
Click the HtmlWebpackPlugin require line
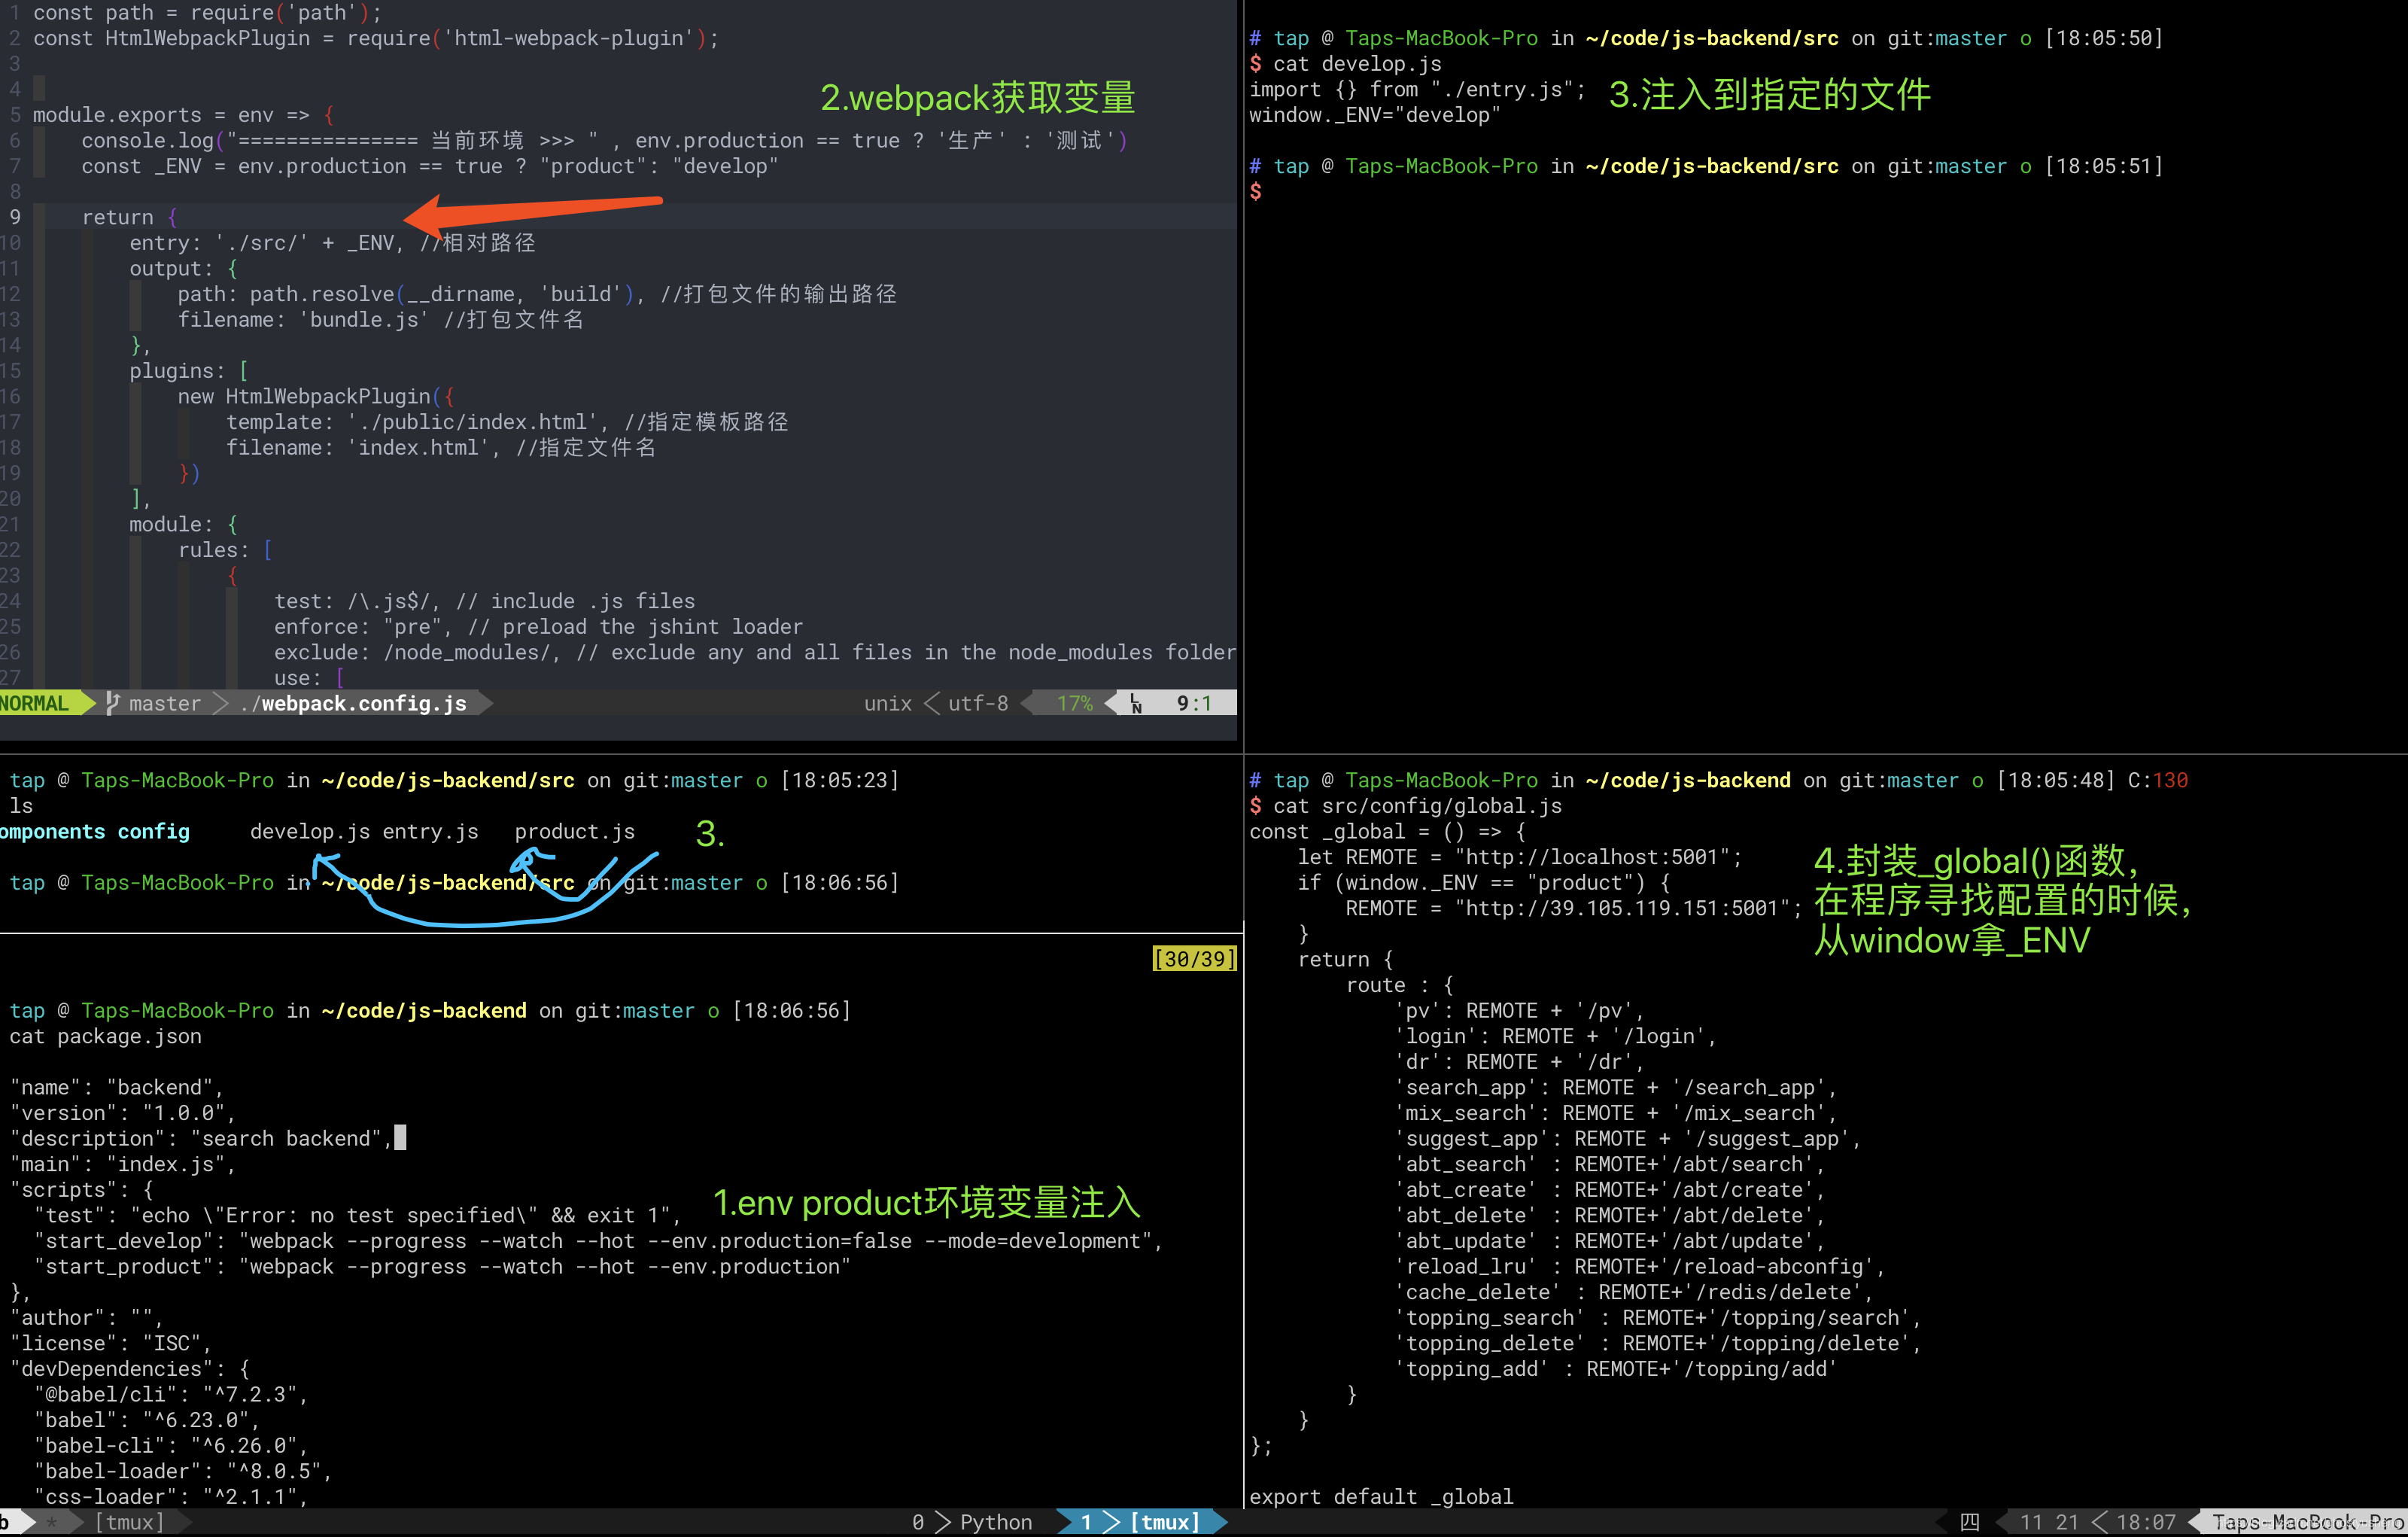coord(376,38)
